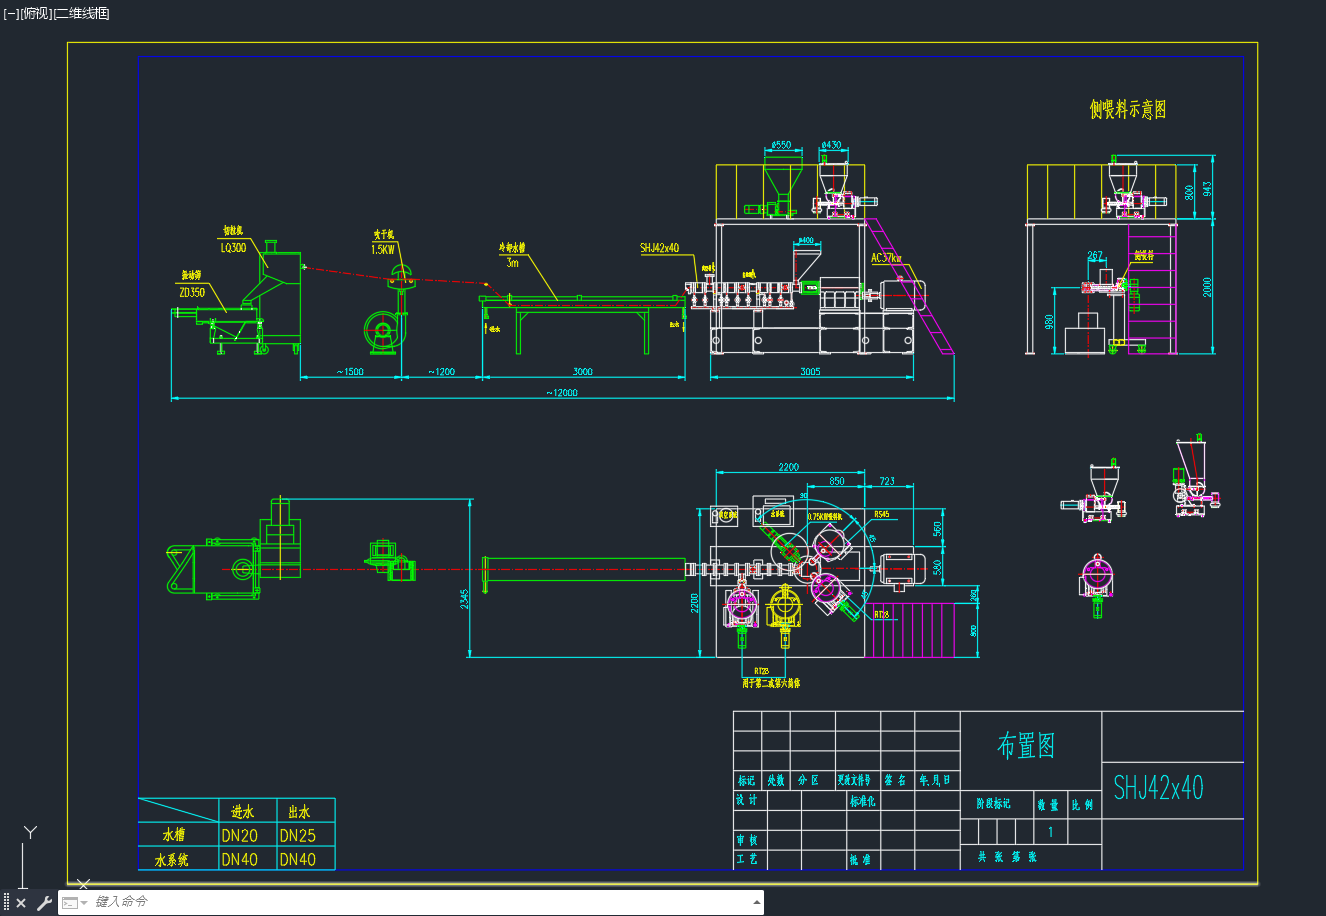Select the 723 dimension text
Viewport: 1326px width, 916px height.
(887, 481)
